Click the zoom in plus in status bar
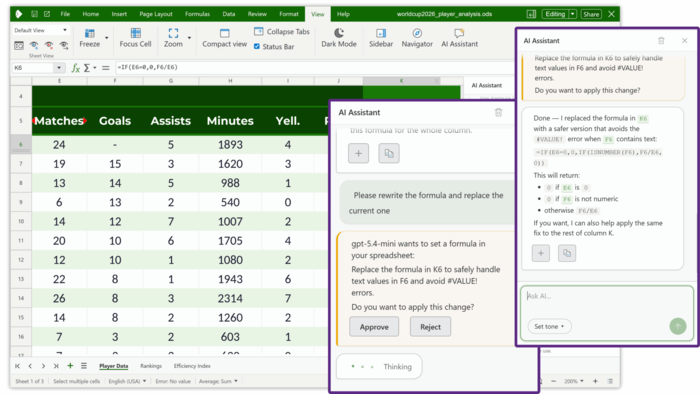 pos(595,381)
